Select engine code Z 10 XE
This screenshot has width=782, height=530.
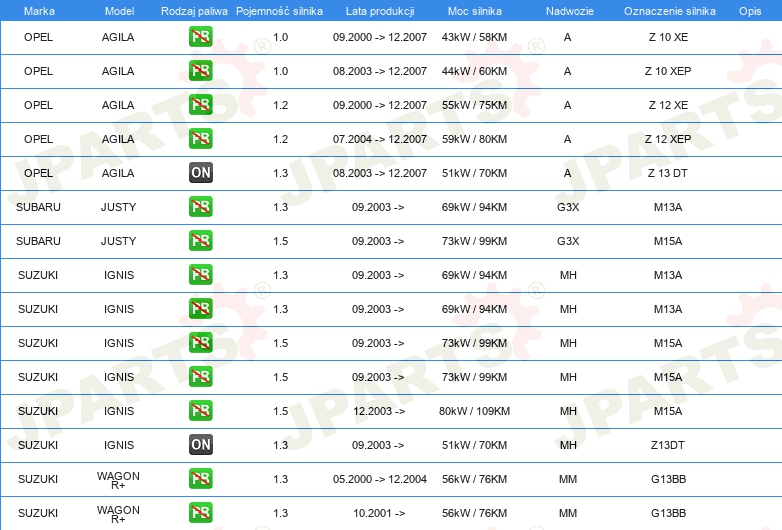point(668,37)
